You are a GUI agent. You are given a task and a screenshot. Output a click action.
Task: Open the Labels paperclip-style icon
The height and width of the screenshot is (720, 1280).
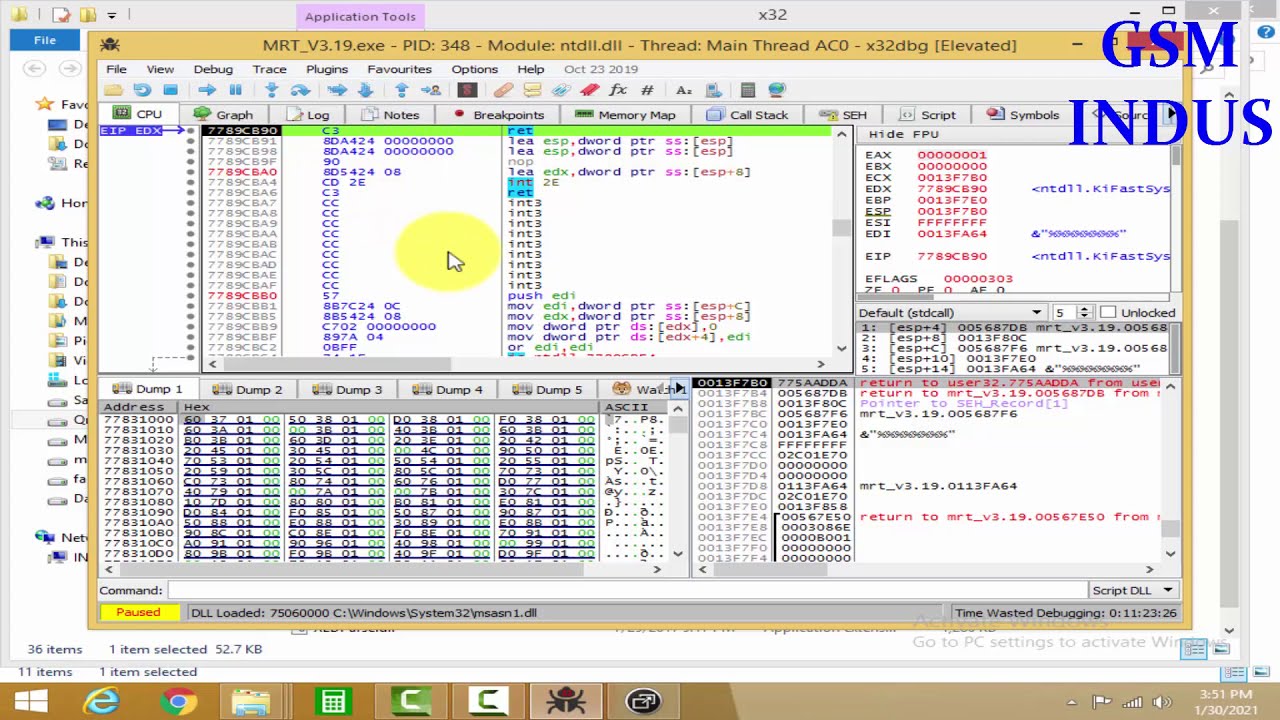[x=560, y=90]
